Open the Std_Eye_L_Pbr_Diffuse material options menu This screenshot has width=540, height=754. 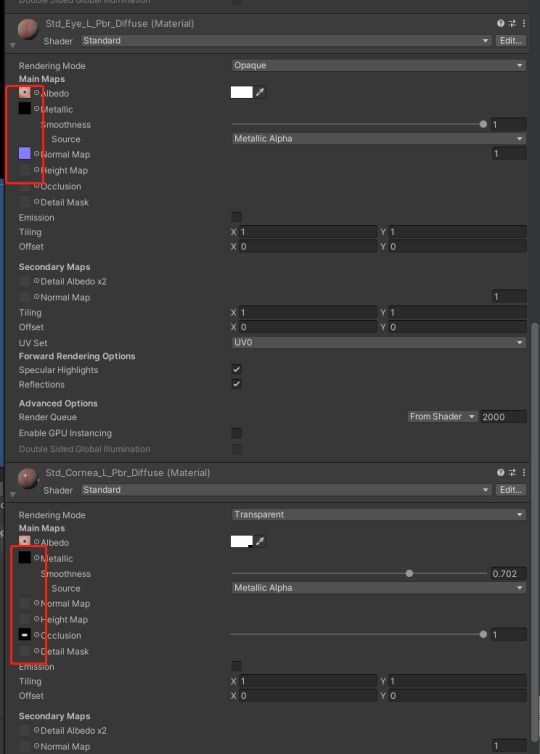524,24
